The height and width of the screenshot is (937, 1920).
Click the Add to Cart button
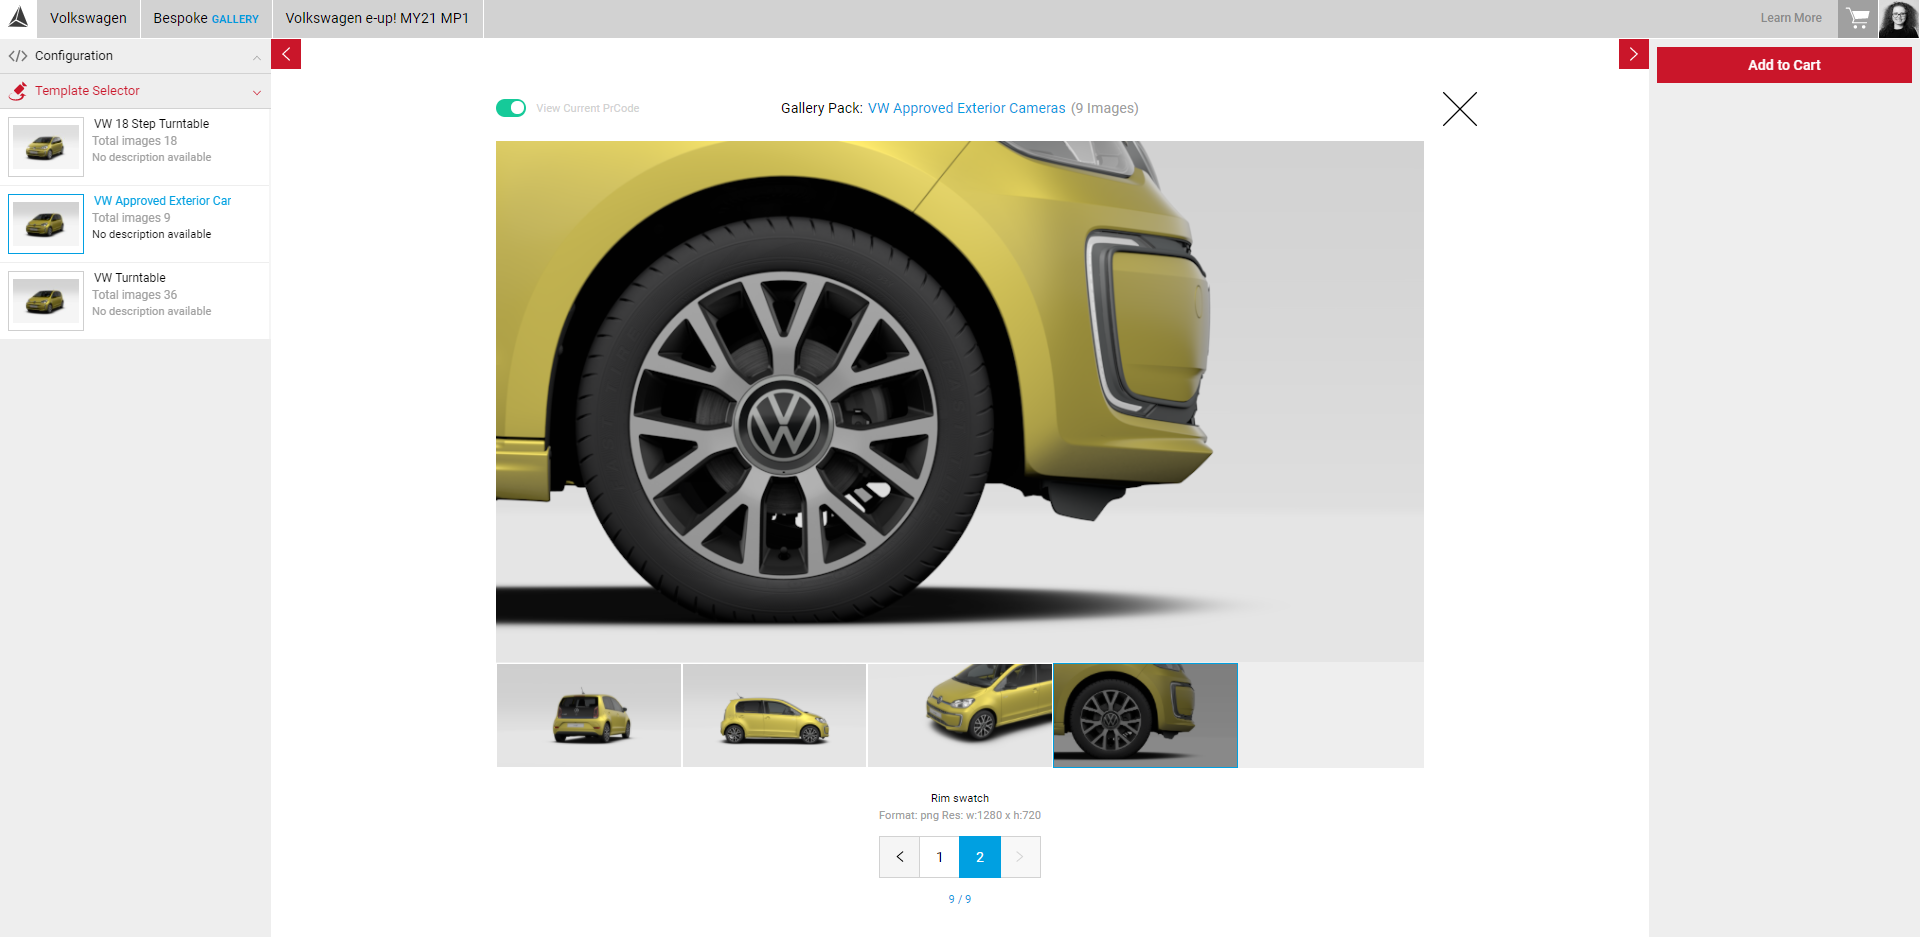(x=1784, y=65)
